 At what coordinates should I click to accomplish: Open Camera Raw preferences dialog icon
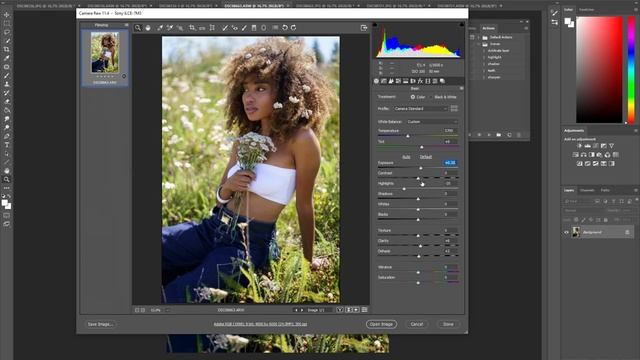275,28
